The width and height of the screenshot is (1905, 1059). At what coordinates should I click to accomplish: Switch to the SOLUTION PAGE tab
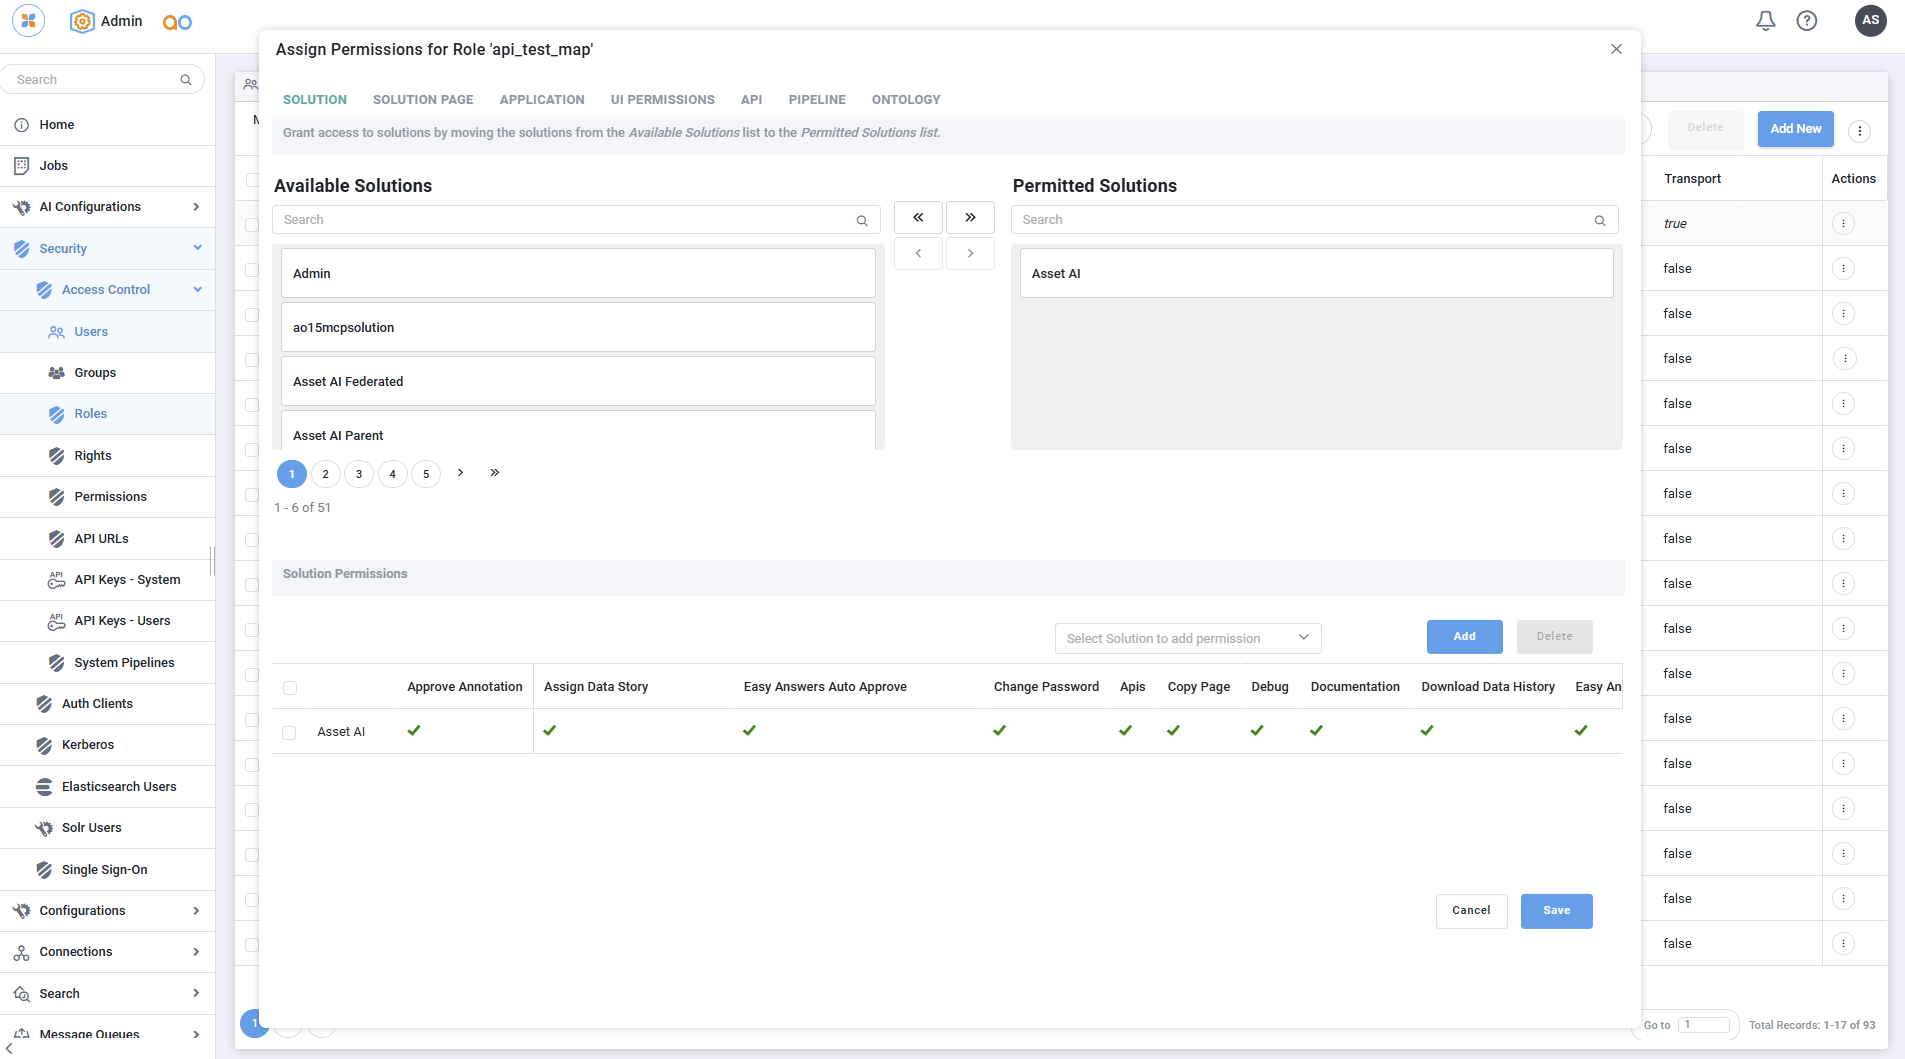[423, 100]
